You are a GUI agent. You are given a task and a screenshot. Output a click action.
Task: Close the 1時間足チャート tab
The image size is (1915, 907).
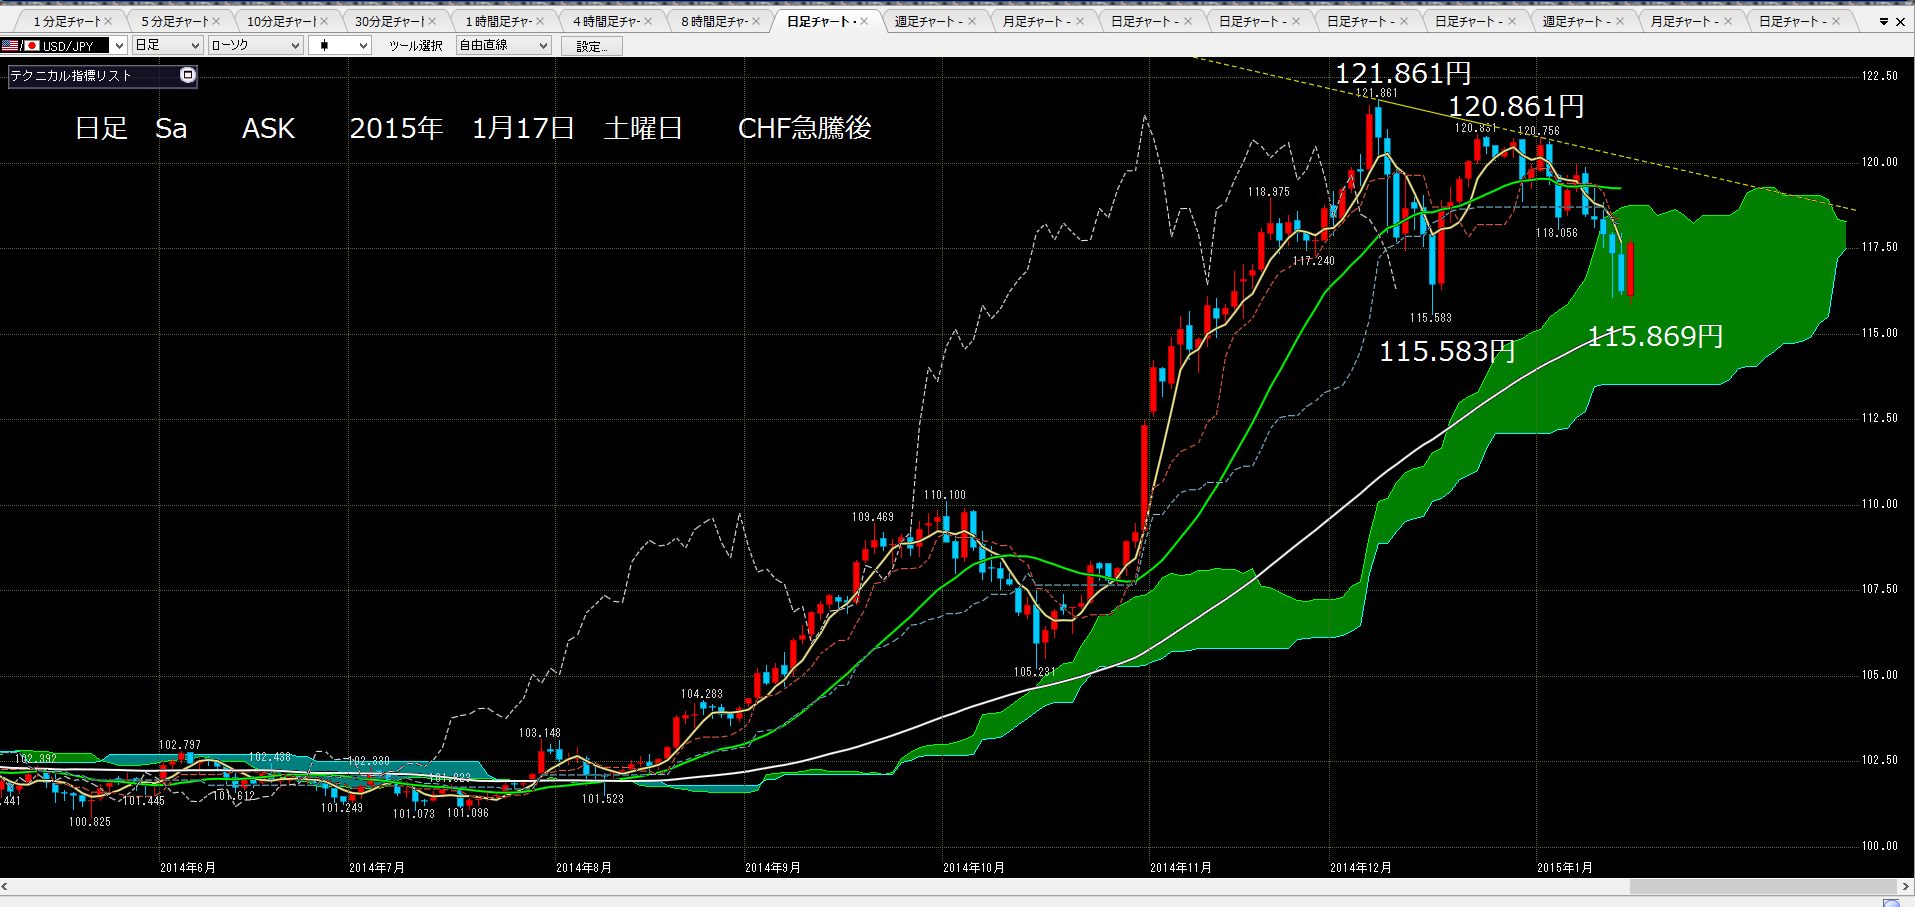point(540,21)
